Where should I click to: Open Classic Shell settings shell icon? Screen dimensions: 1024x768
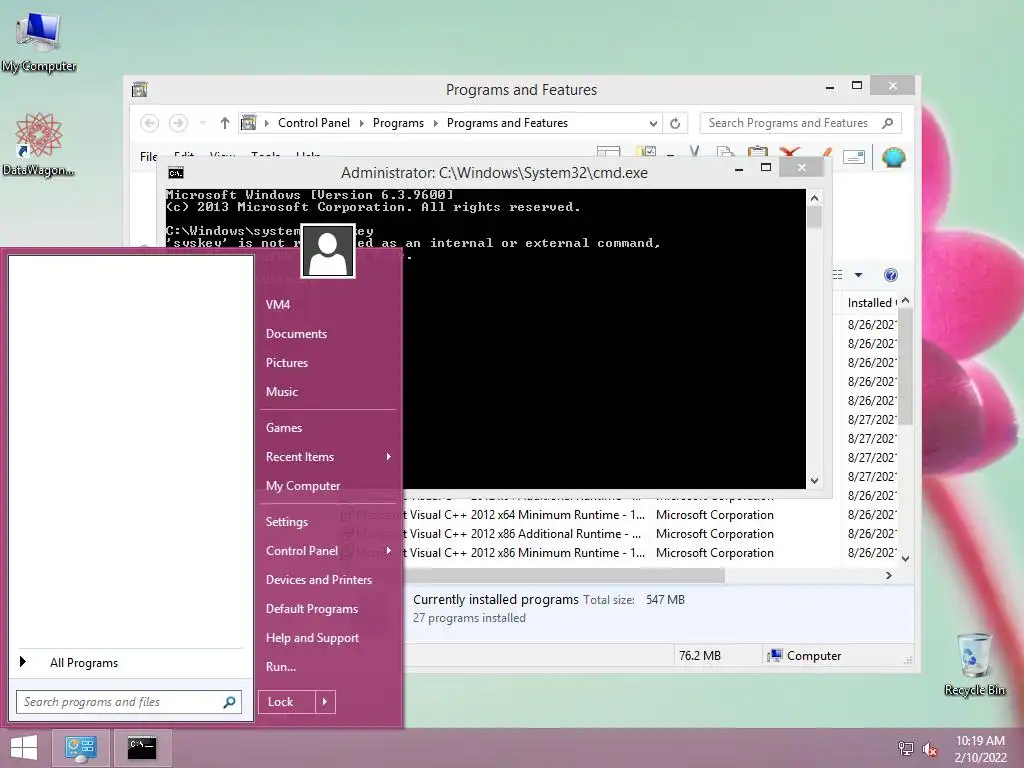click(x=893, y=157)
